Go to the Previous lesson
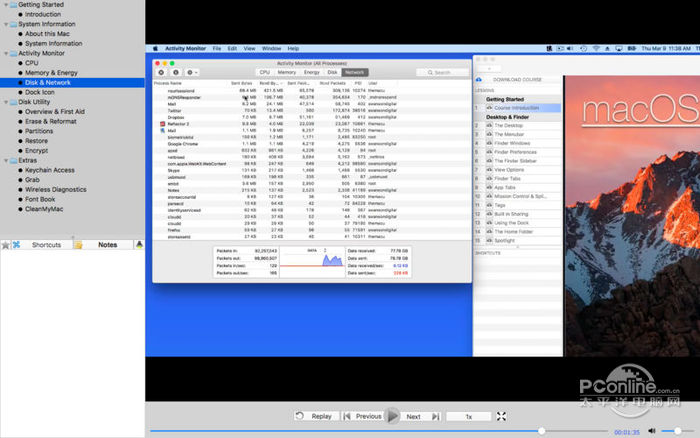Viewport: 700px width, 438px height. click(x=363, y=416)
